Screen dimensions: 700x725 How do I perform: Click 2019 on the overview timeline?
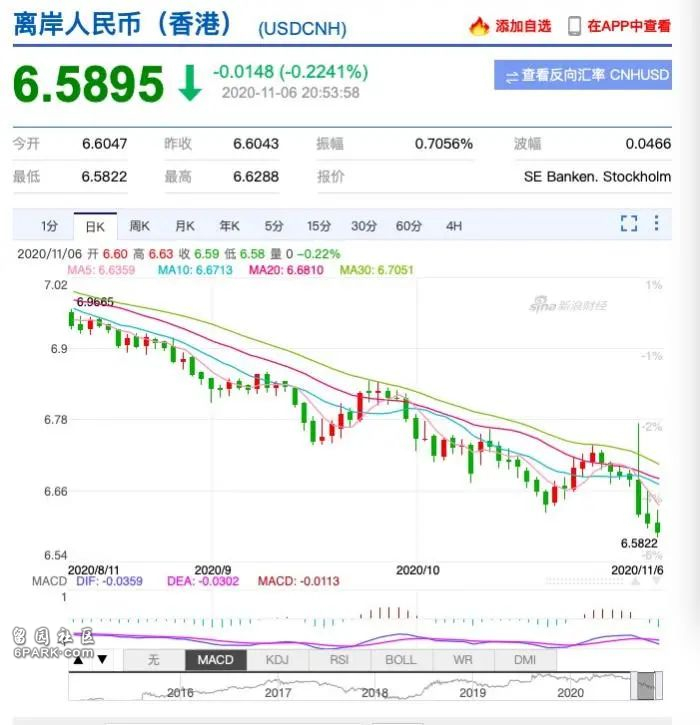473,693
